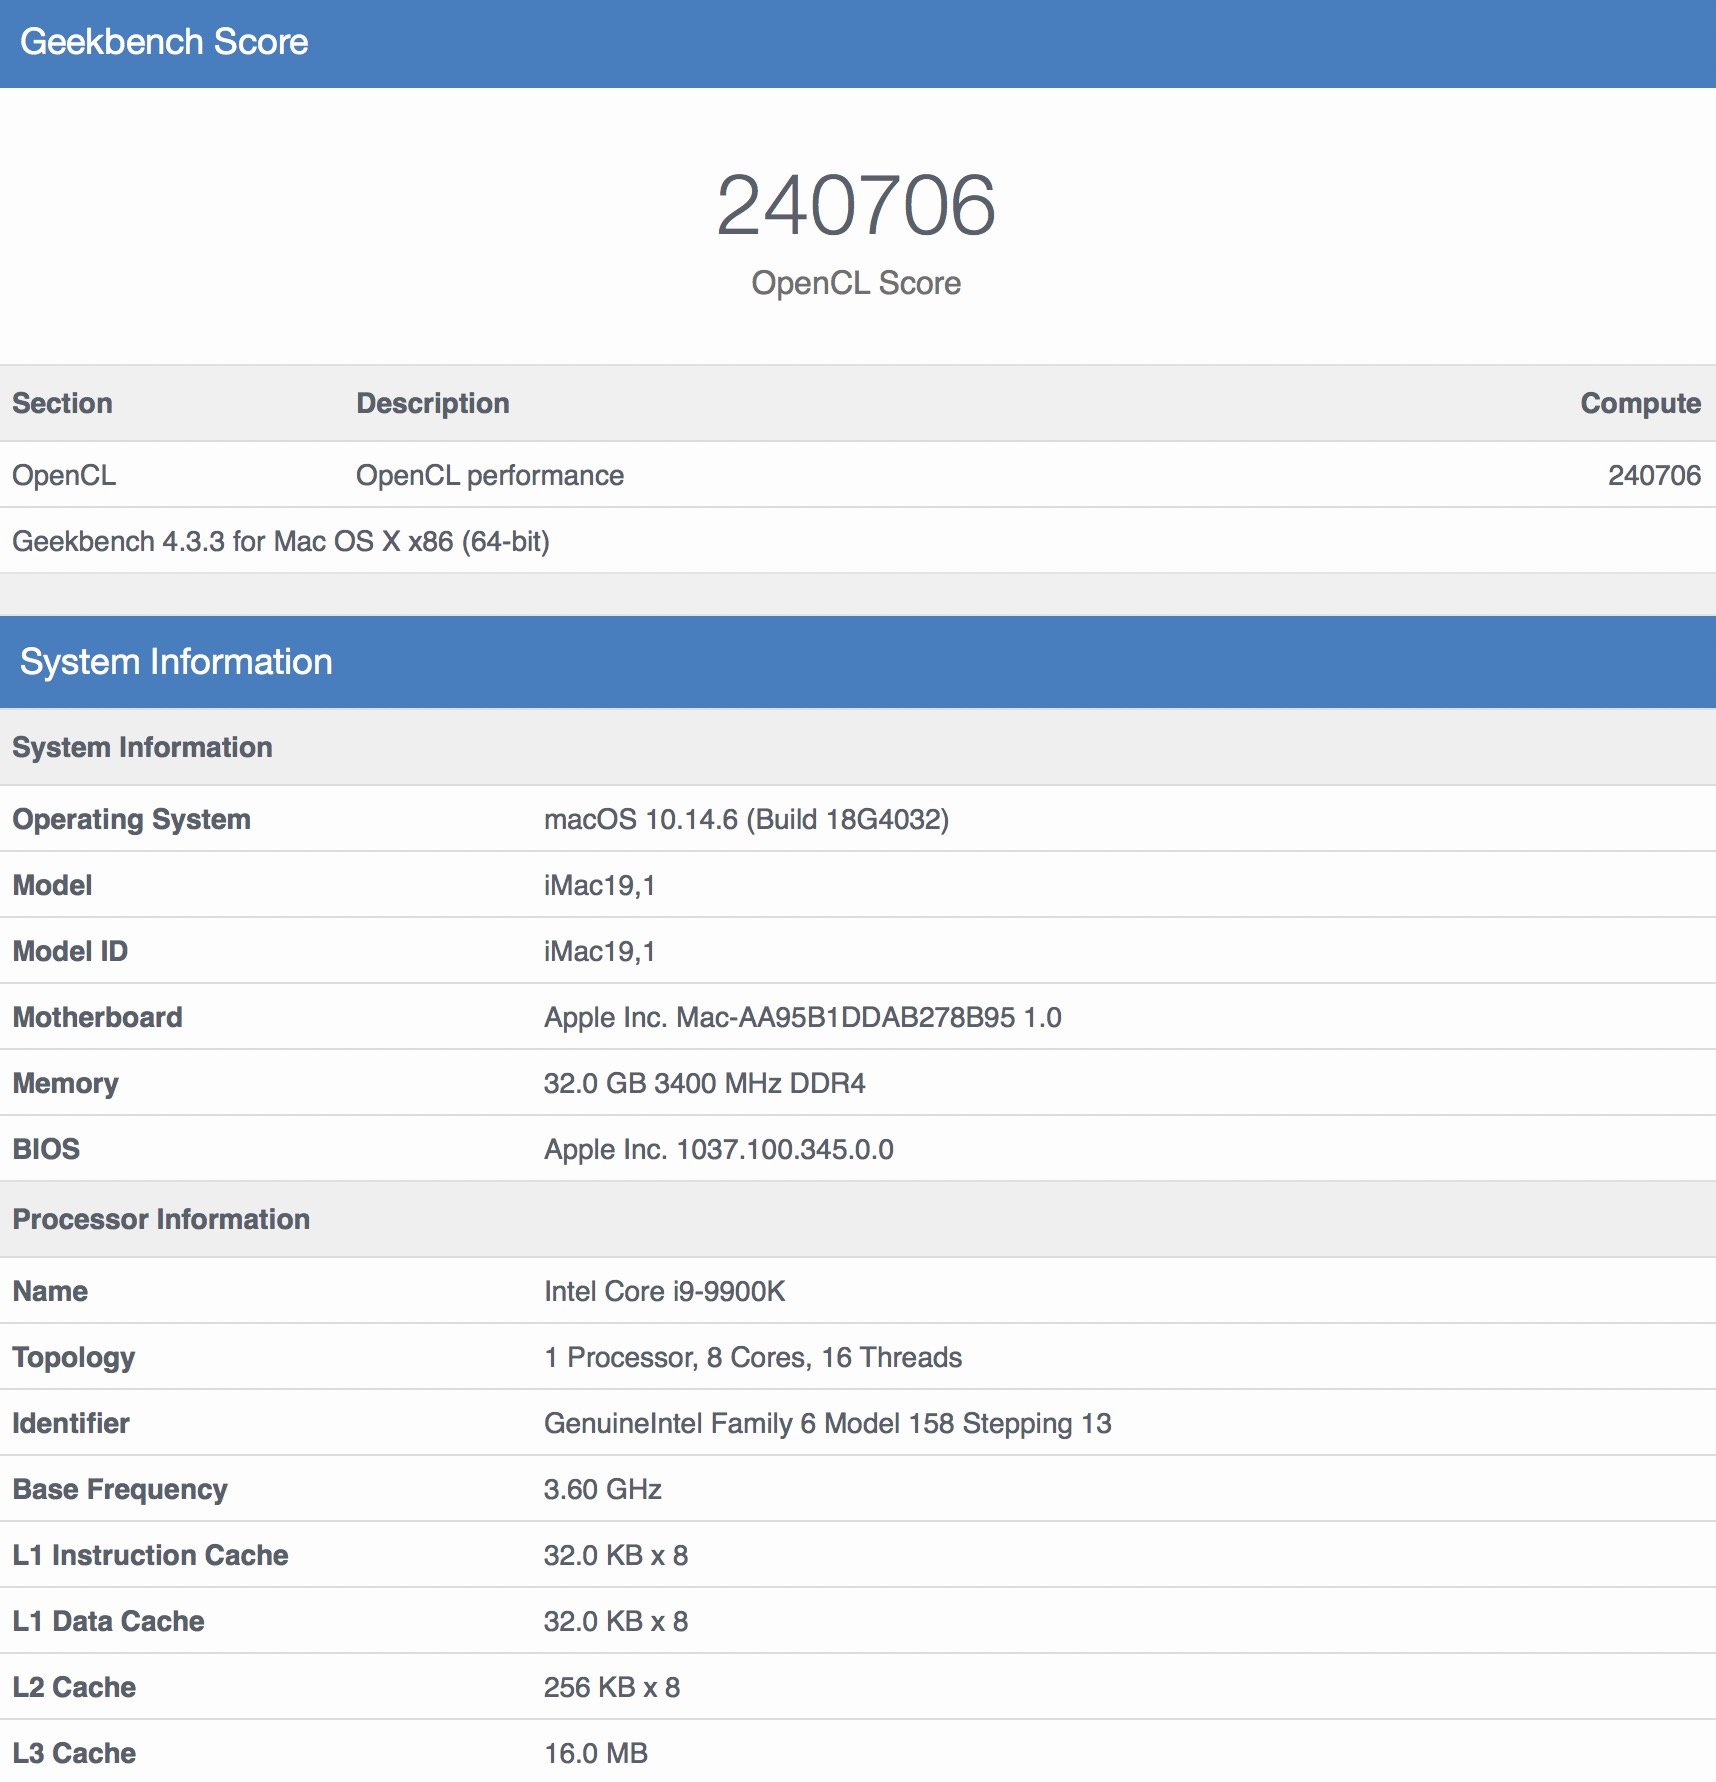Click the "Model" row label
This screenshot has height=1782, width=1716.
click(x=52, y=885)
